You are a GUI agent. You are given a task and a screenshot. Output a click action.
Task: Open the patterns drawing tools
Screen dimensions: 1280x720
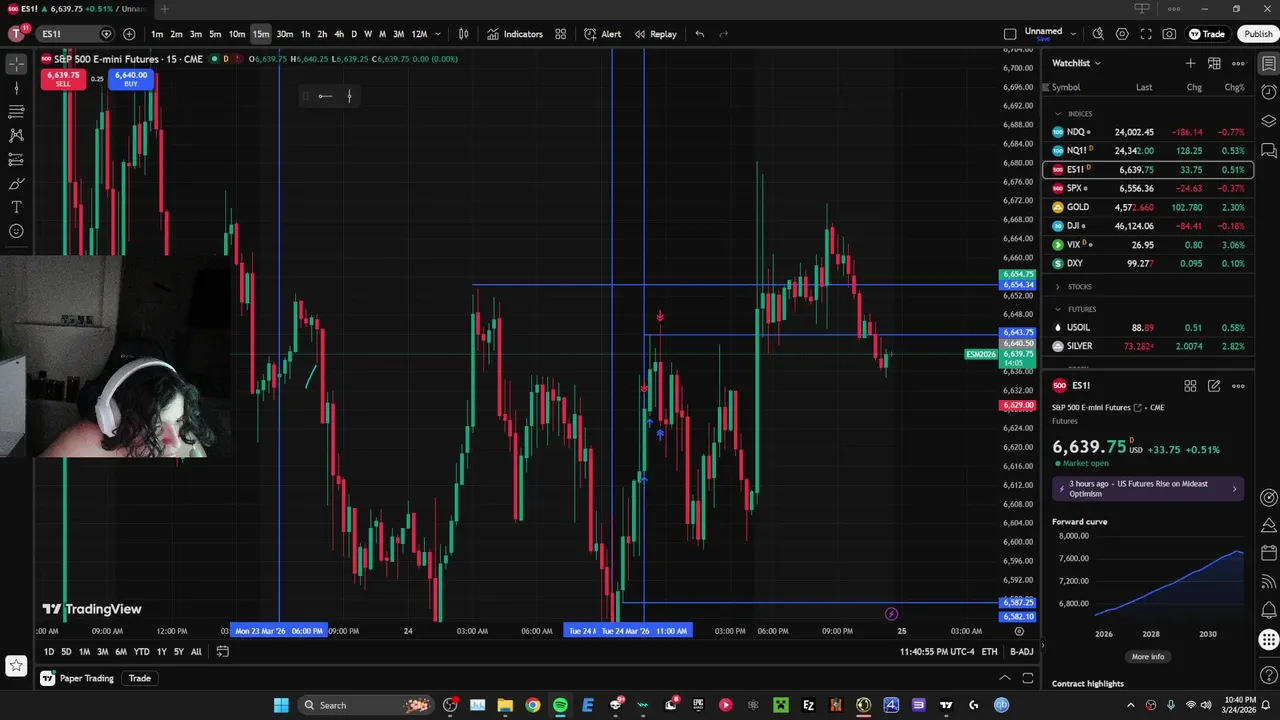16,135
